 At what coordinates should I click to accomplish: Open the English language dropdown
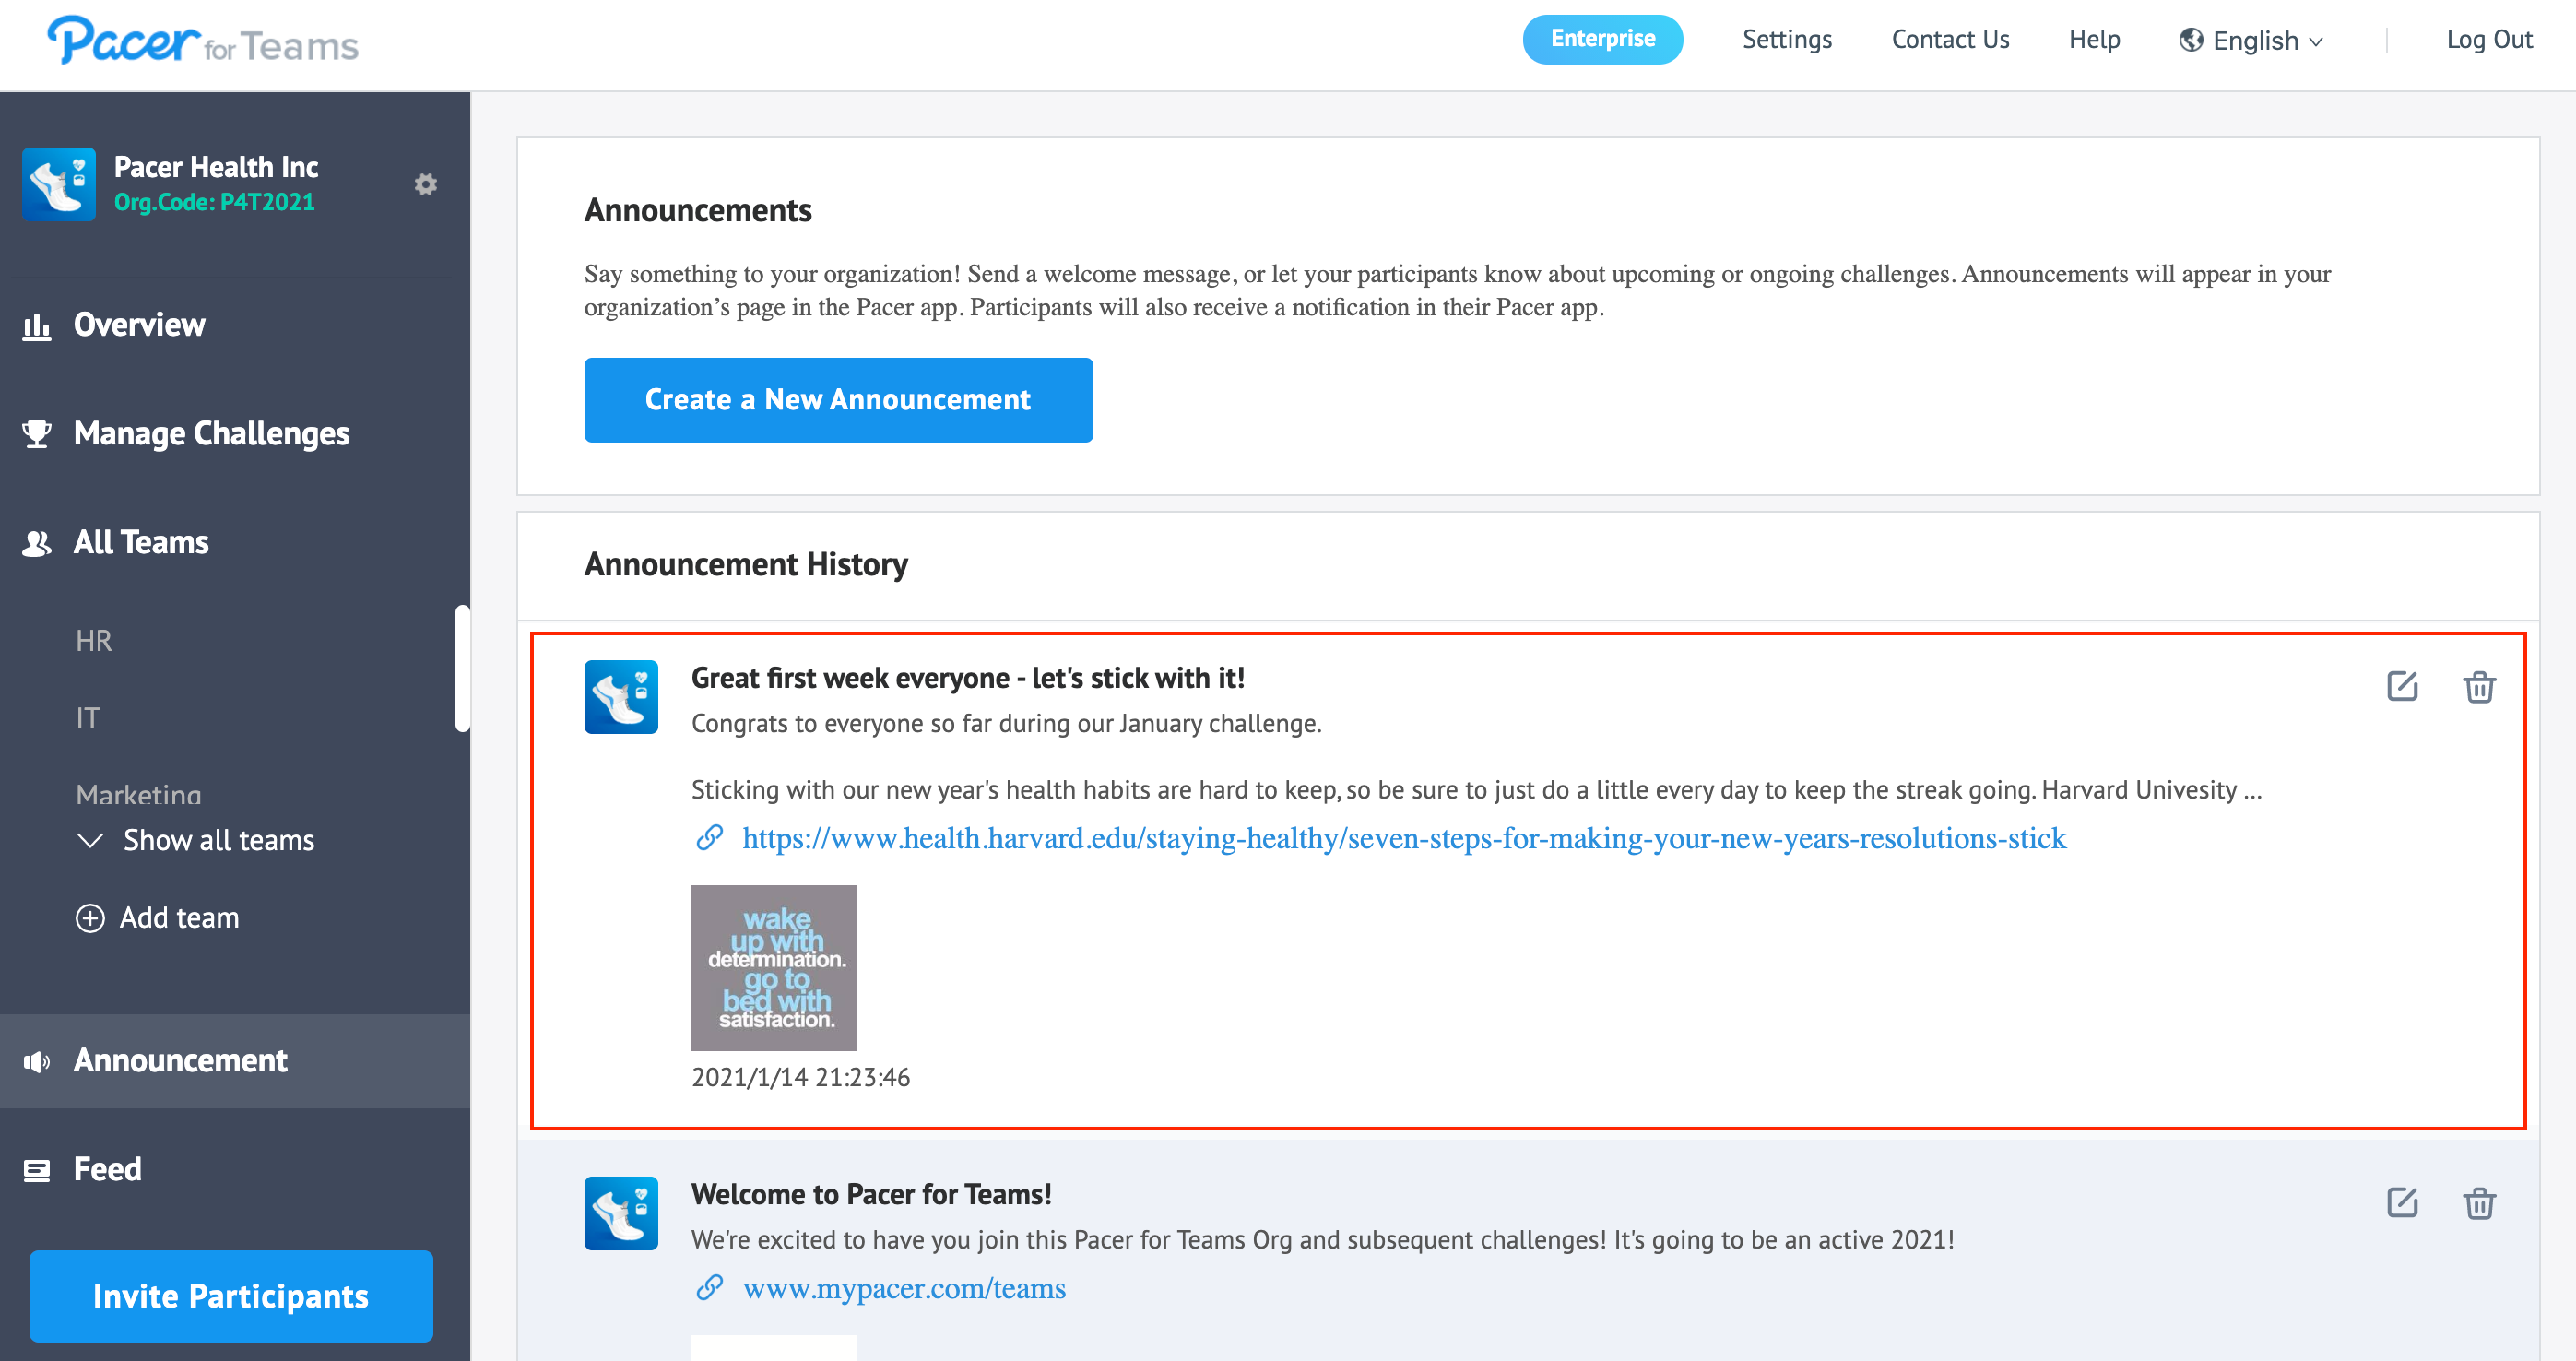2253,40
